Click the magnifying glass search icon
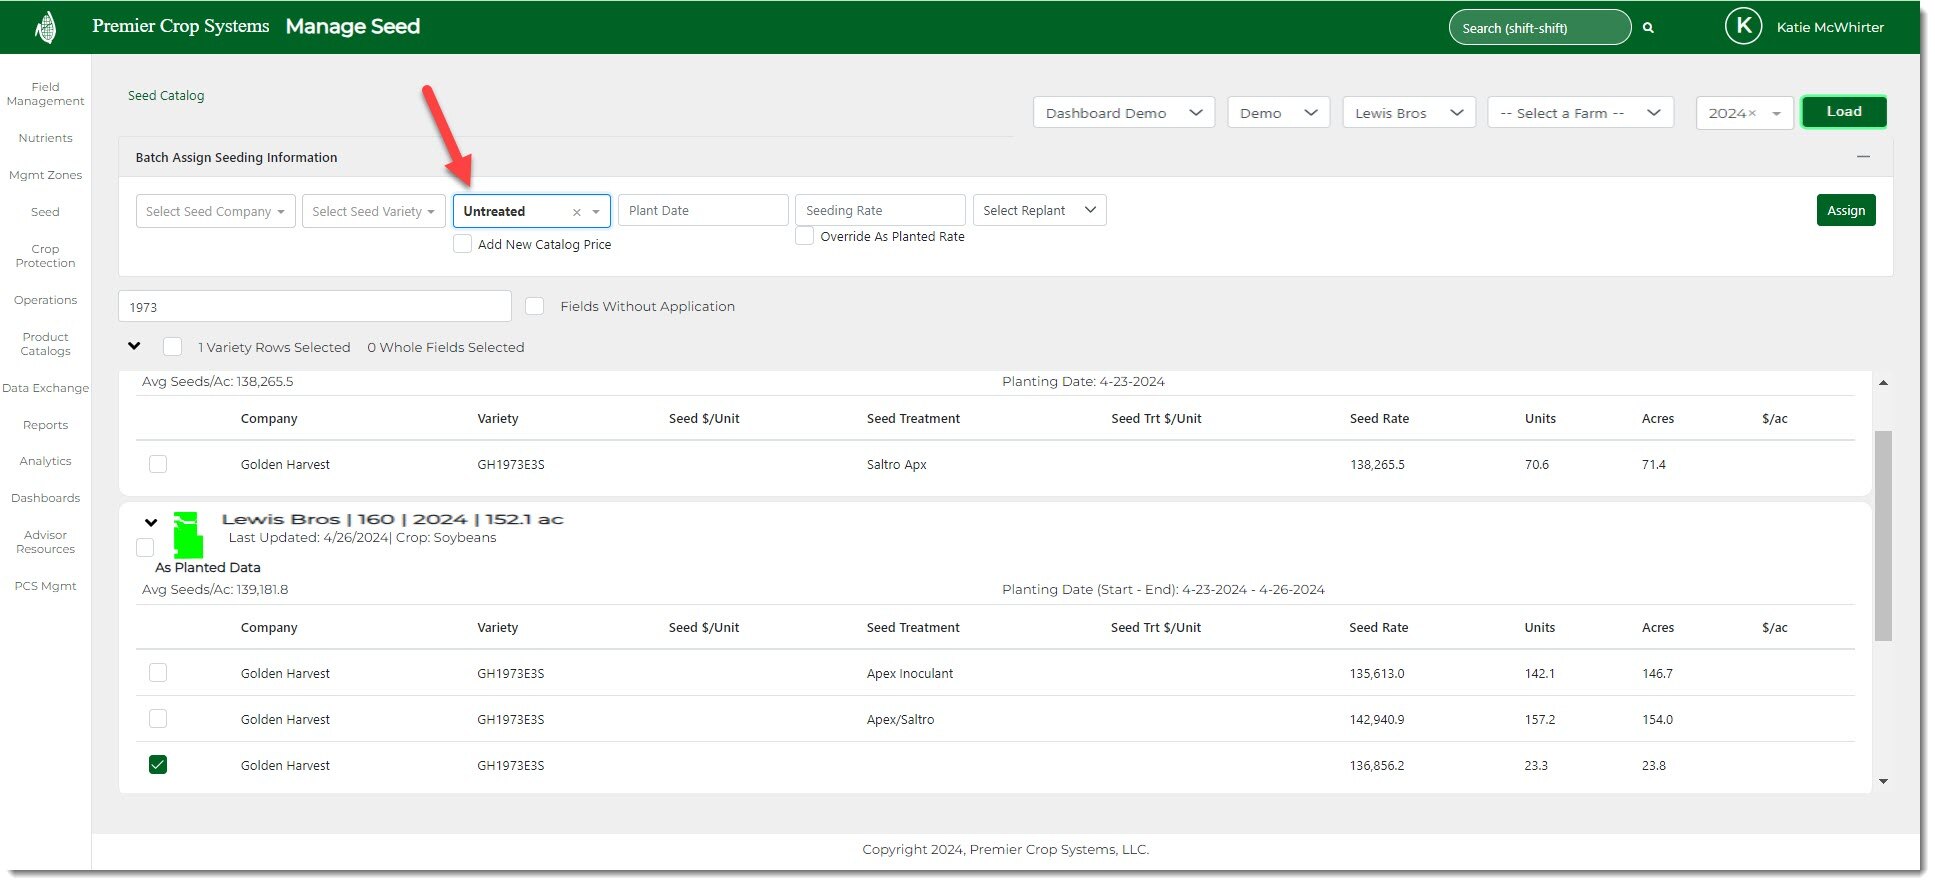The height and width of the screenshot is (885, 1935). click(x=1648, y=28)
